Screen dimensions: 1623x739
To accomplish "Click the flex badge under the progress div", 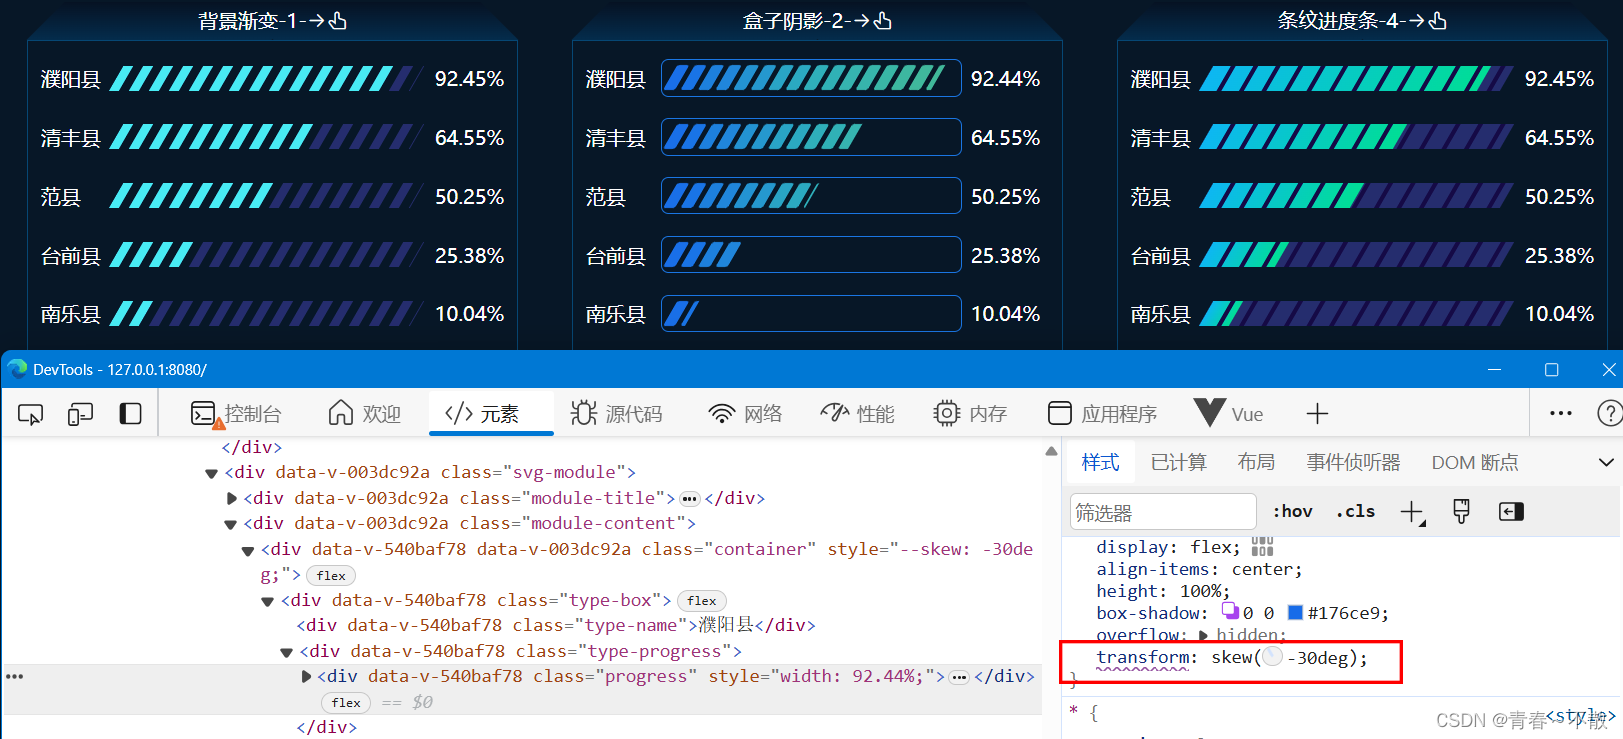I will [346, 702].
